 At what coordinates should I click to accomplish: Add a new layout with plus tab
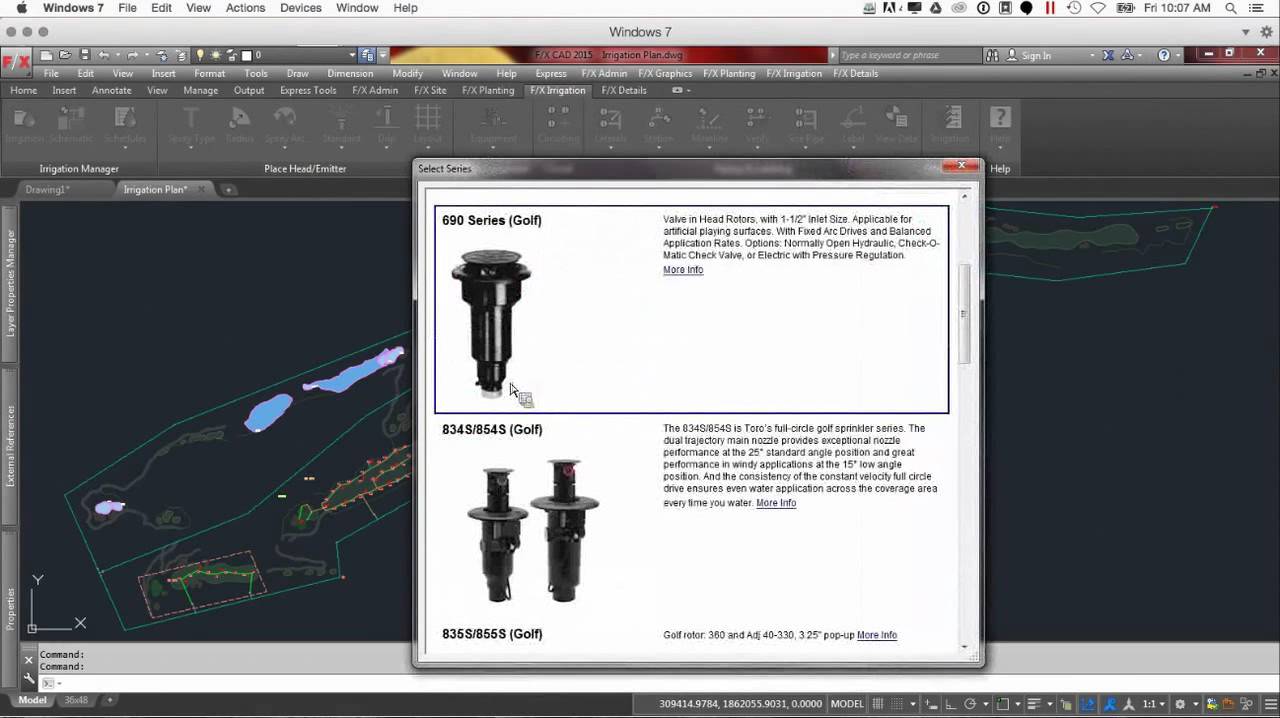[110, 700]
